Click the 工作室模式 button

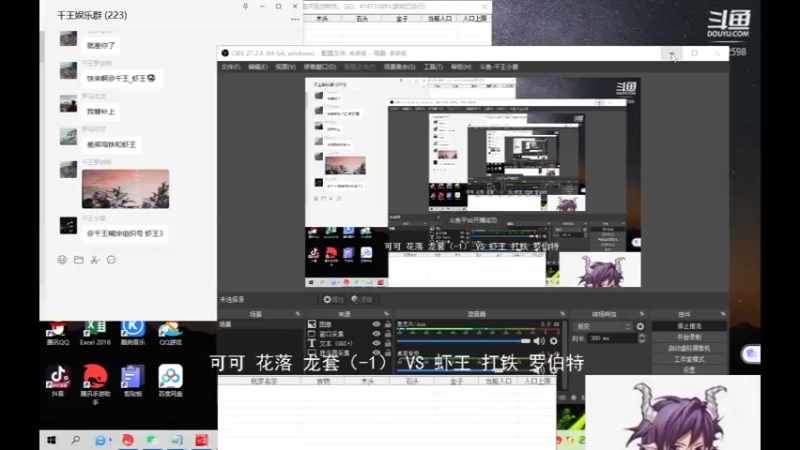pyautogui.click(x=689, y=359)
